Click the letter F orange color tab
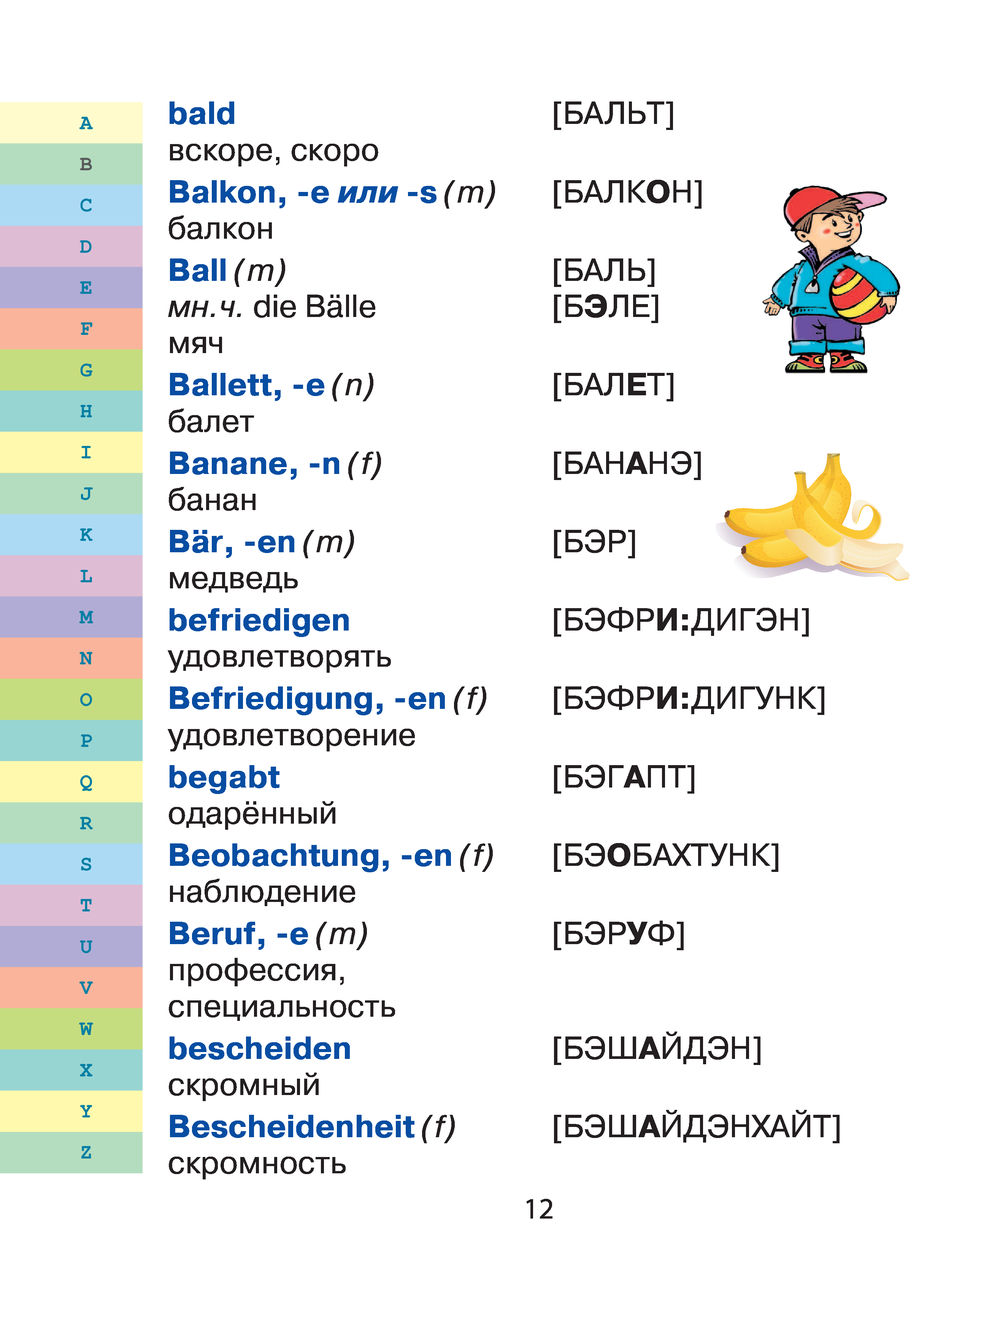Screen dimensions: 1000x1317 (x=85, y=329)
